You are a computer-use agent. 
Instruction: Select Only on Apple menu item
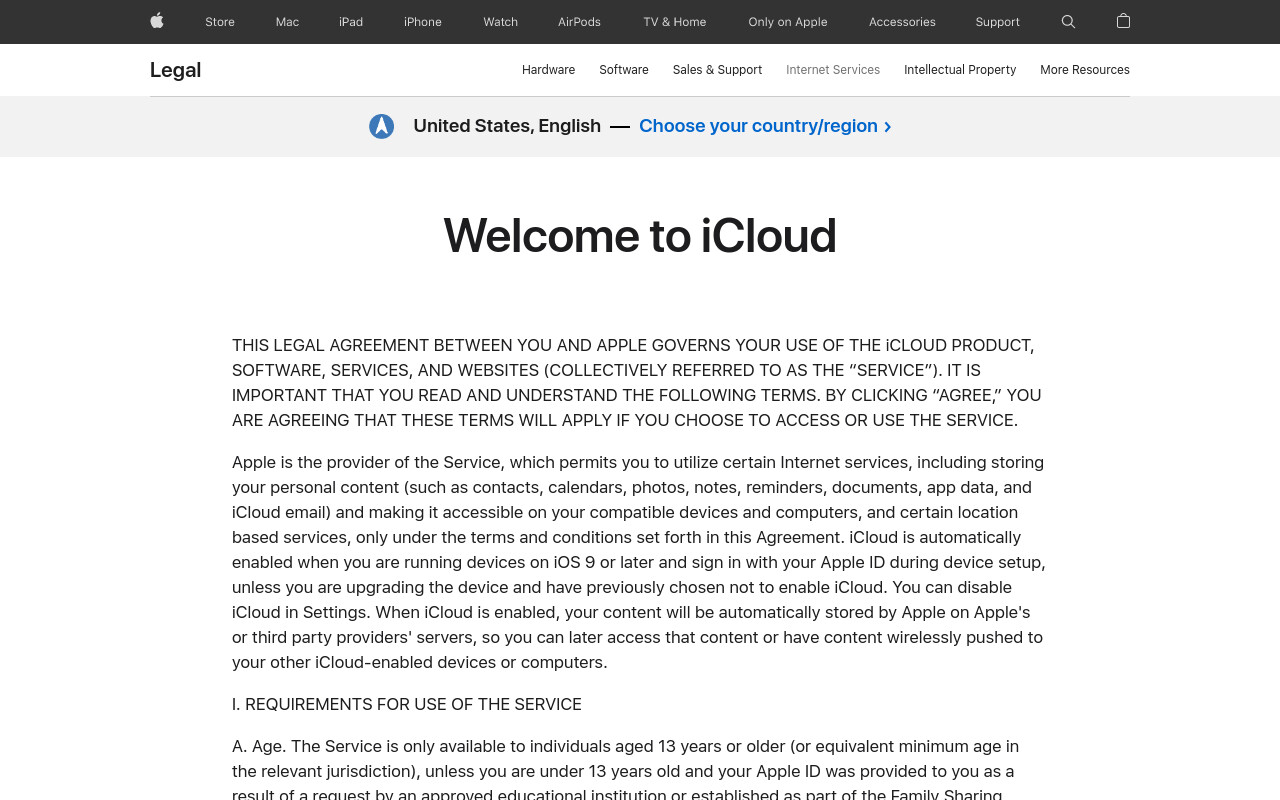(x=788, y=22)
